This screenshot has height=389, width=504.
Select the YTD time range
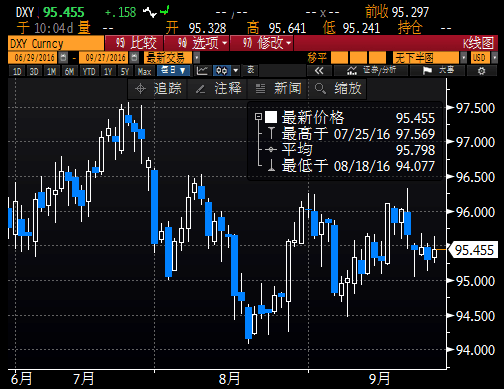[x=89, y=71]
